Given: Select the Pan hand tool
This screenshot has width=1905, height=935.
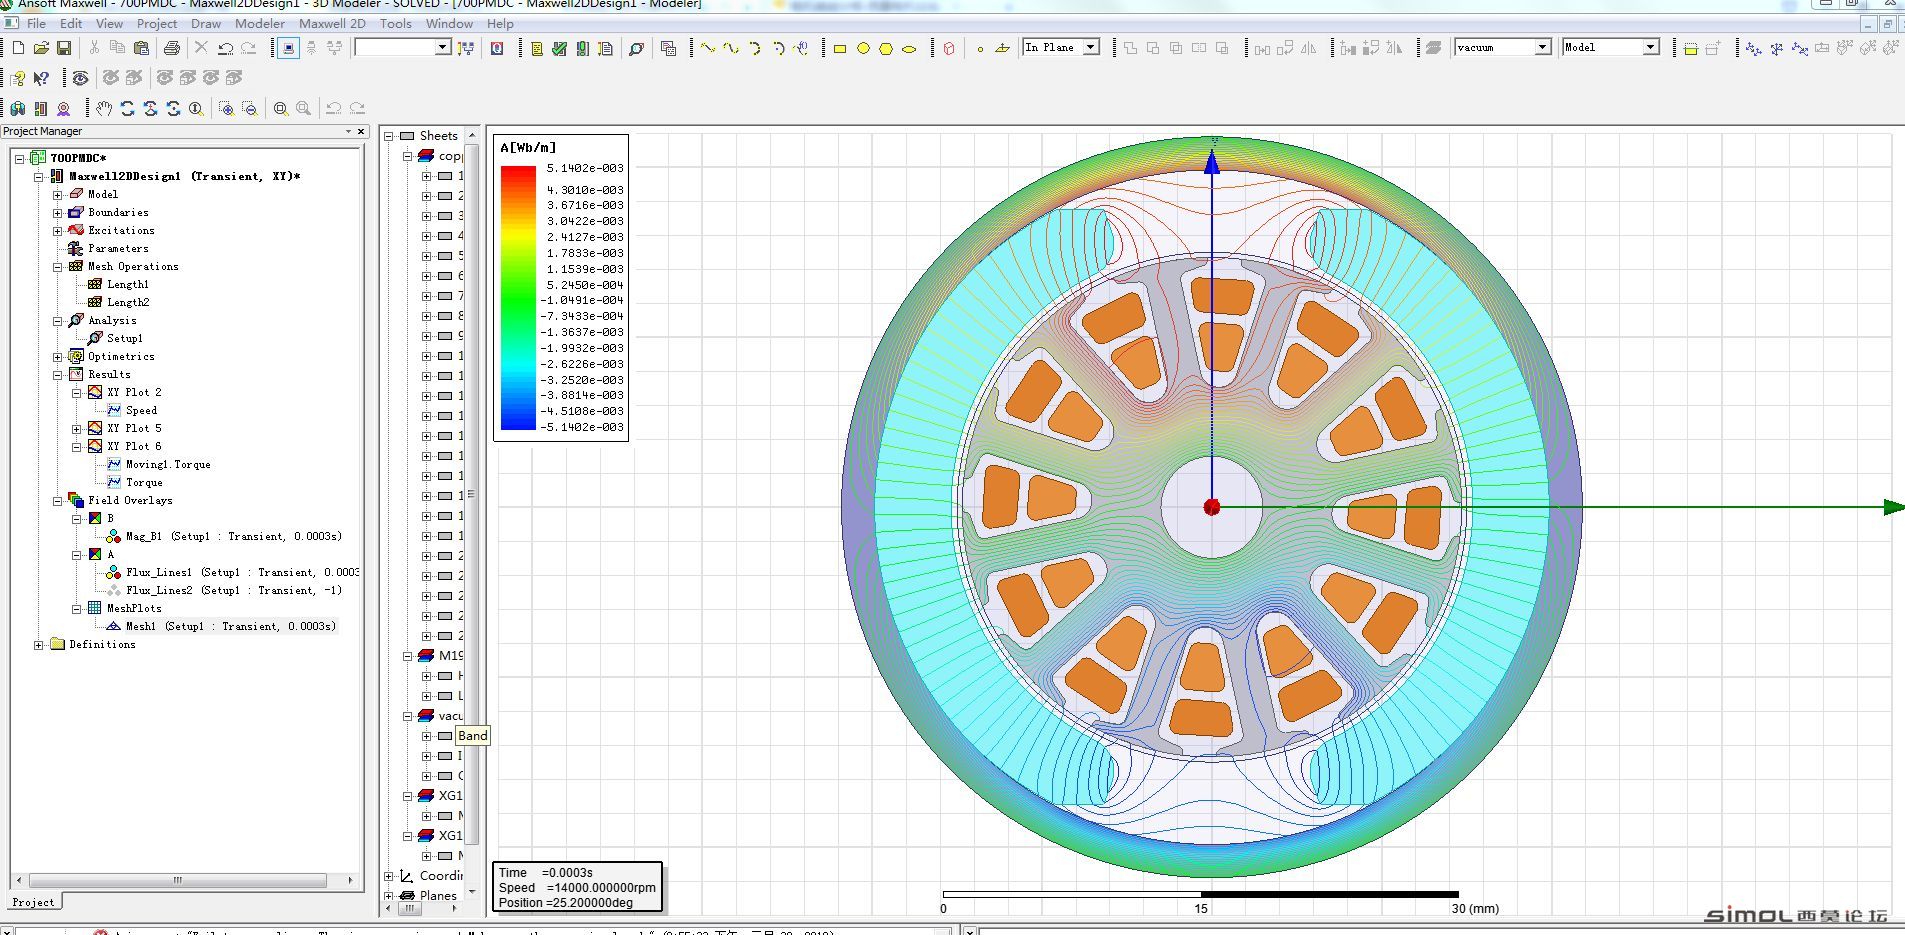Looking at the screenshot, I should [x=104, y=108].
